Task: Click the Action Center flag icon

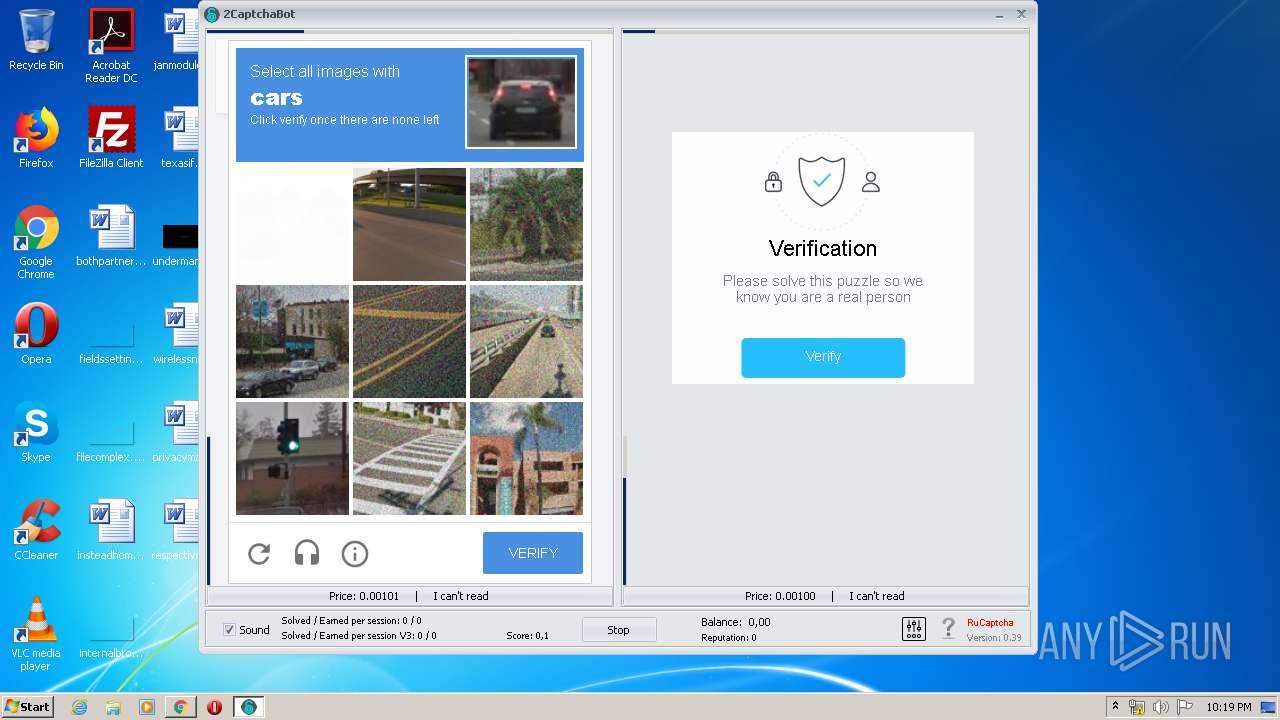Action: click(1183, 707)
